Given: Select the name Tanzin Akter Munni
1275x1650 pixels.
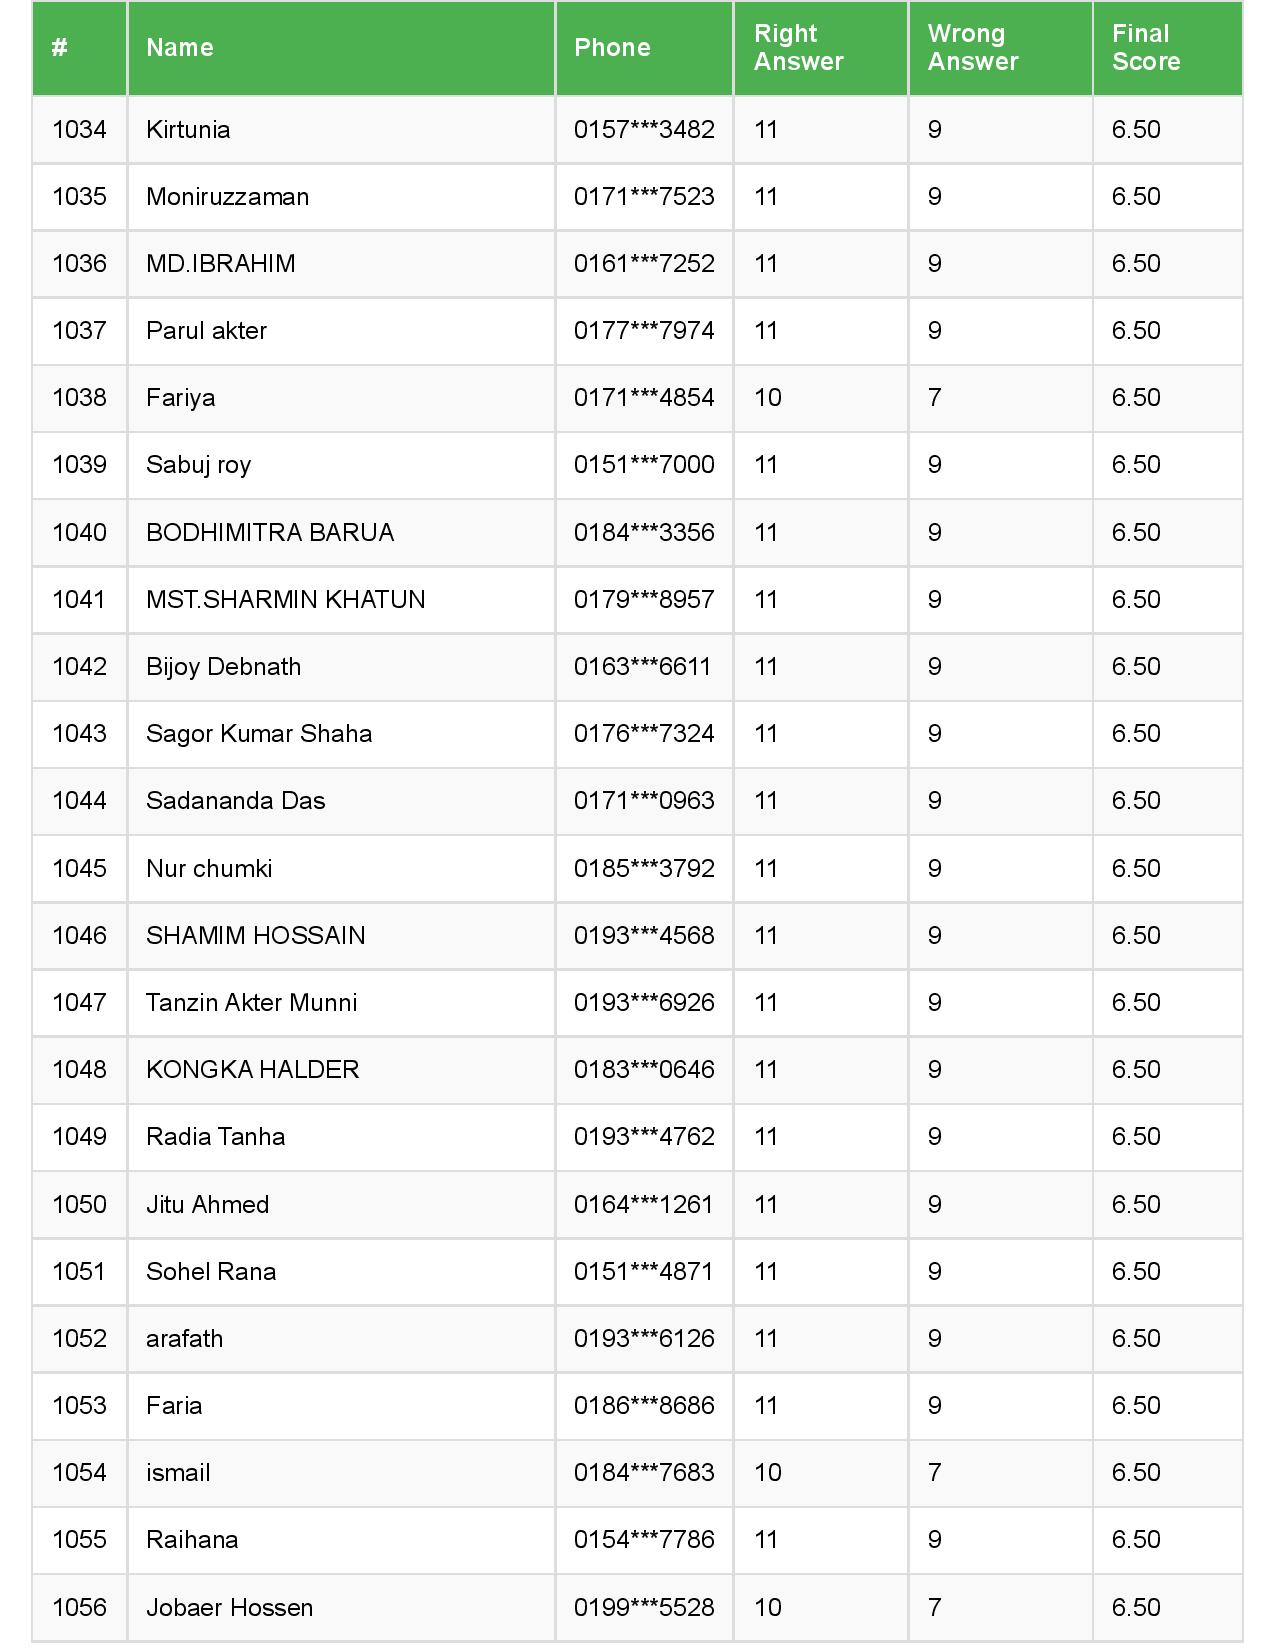Looking at the screenshot, I should click(251, 1002).
